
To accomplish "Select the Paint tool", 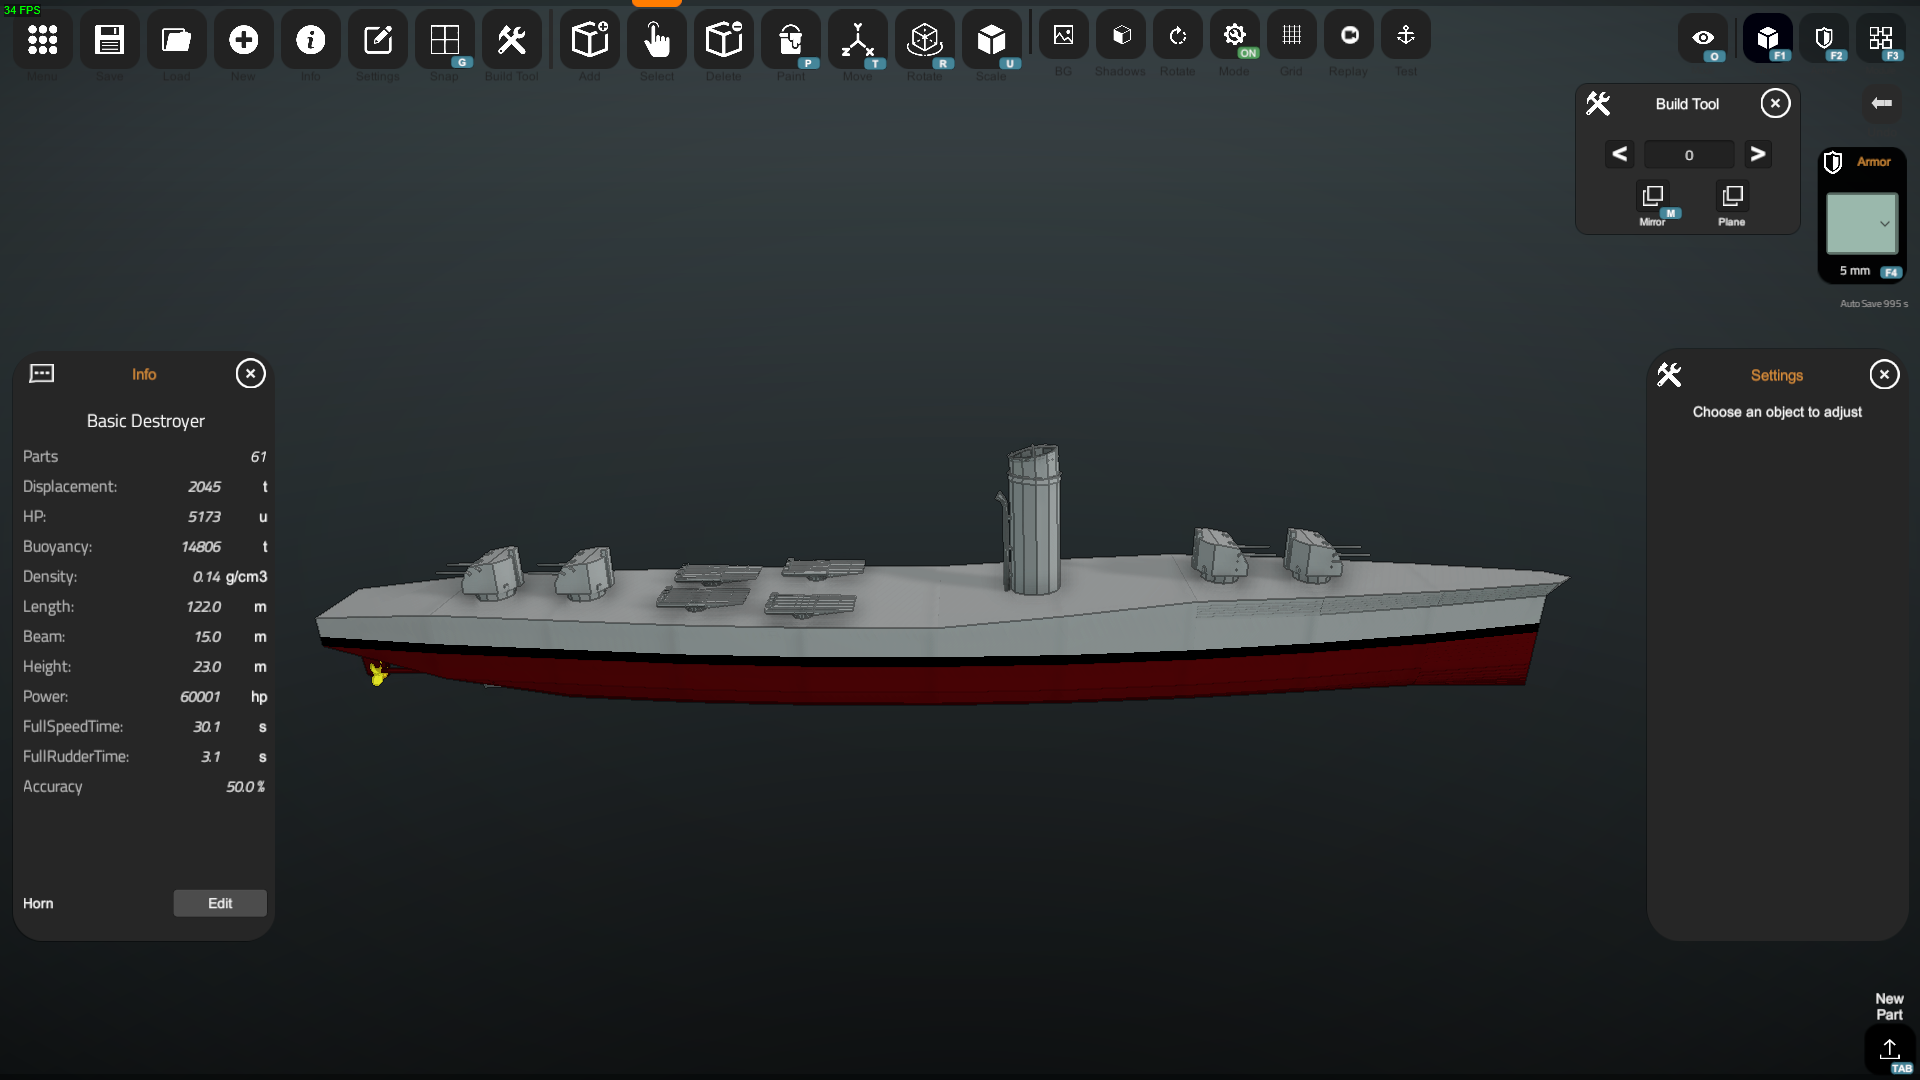I will tap(790, 40).
